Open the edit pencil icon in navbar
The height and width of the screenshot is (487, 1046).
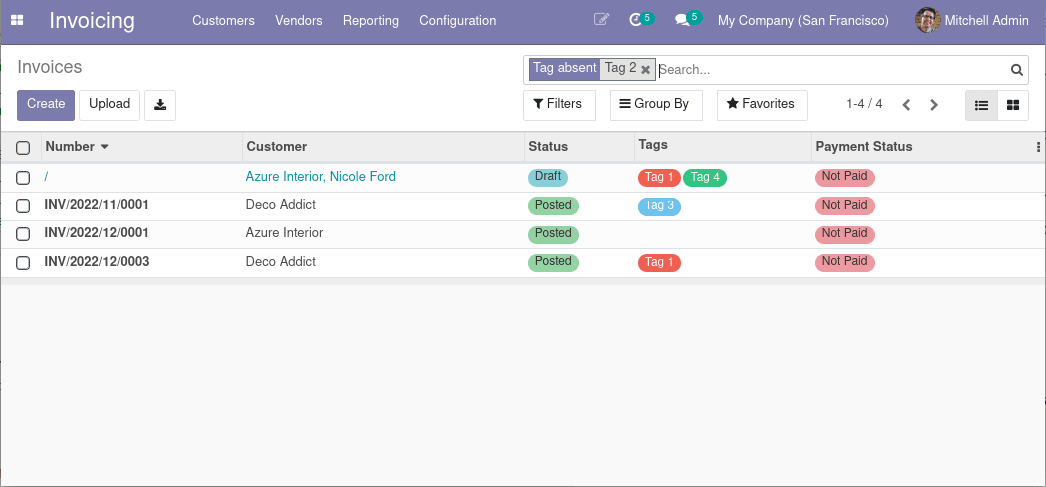601,20
